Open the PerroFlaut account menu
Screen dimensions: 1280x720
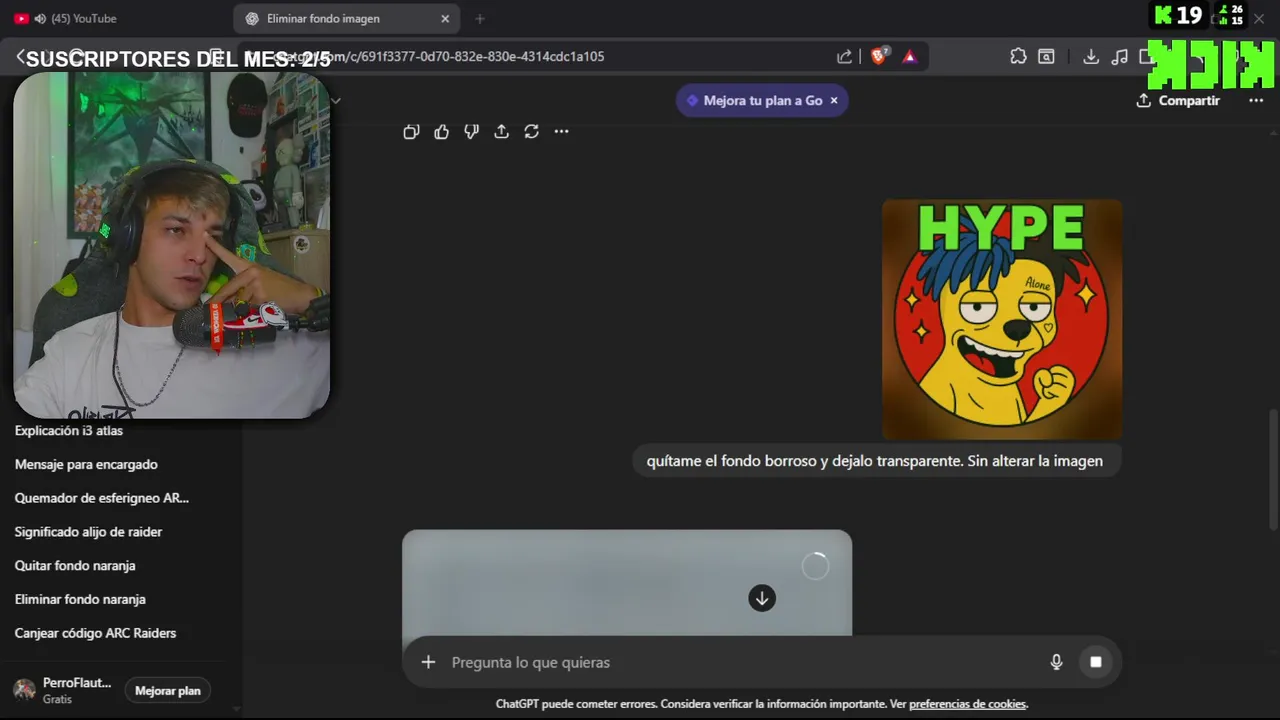(x=63, y=690)
